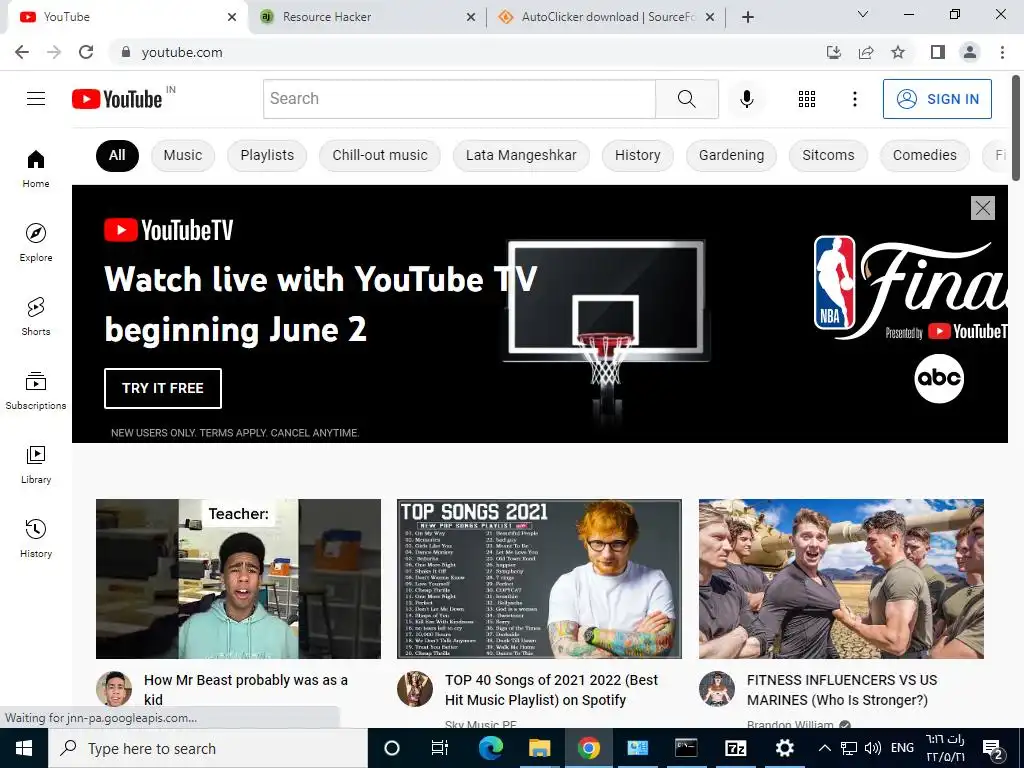Open the tab search dropdown chevron

(x=863, y=14)
